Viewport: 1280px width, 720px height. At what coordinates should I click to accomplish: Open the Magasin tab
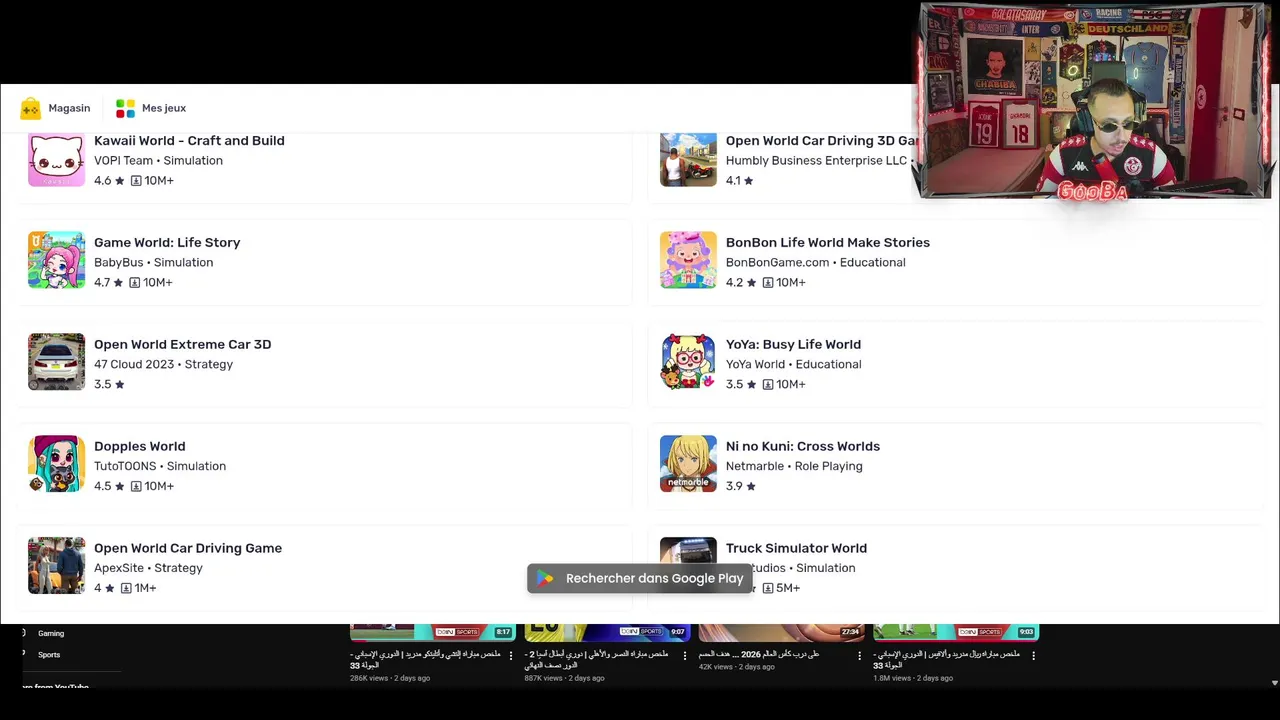pos(55,108)
